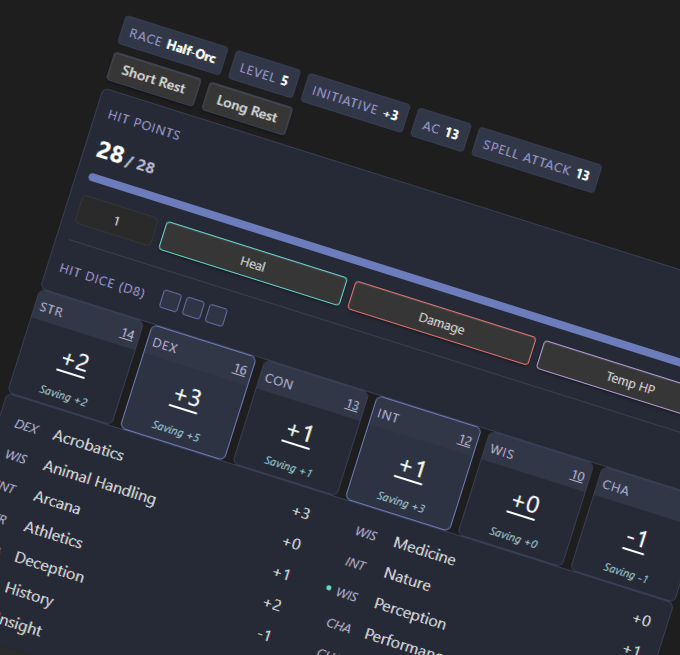Roll the STR +2 modifier
This screenshot has height=655, width=680.
[75, 362]
